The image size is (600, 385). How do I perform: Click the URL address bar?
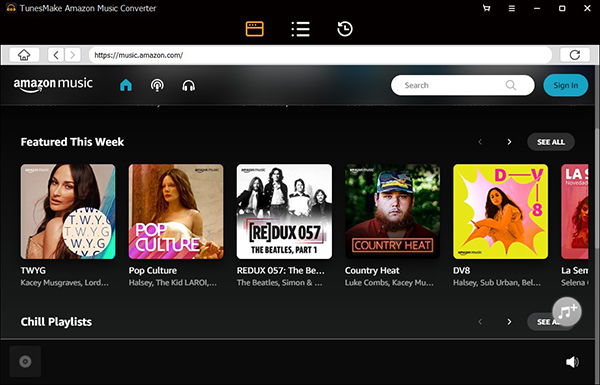pos(320,55)
